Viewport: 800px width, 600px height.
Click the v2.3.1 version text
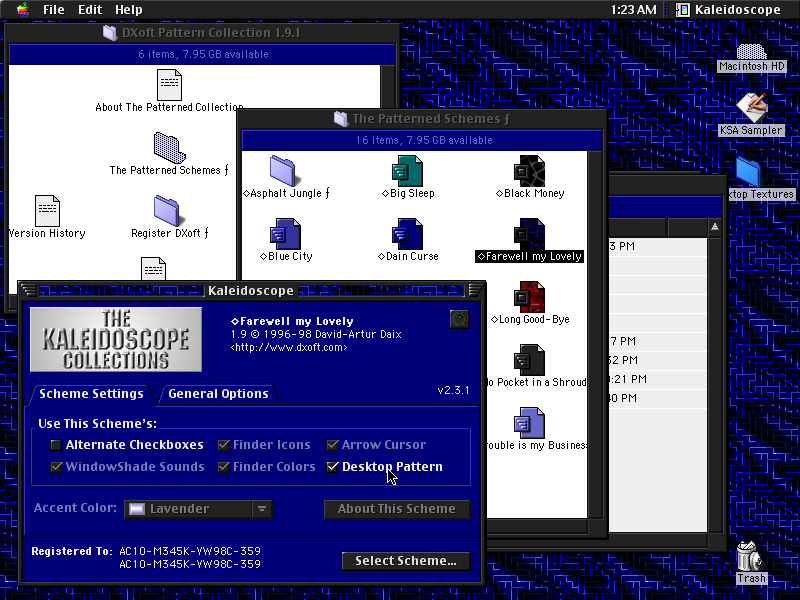(x=454, y=390)
